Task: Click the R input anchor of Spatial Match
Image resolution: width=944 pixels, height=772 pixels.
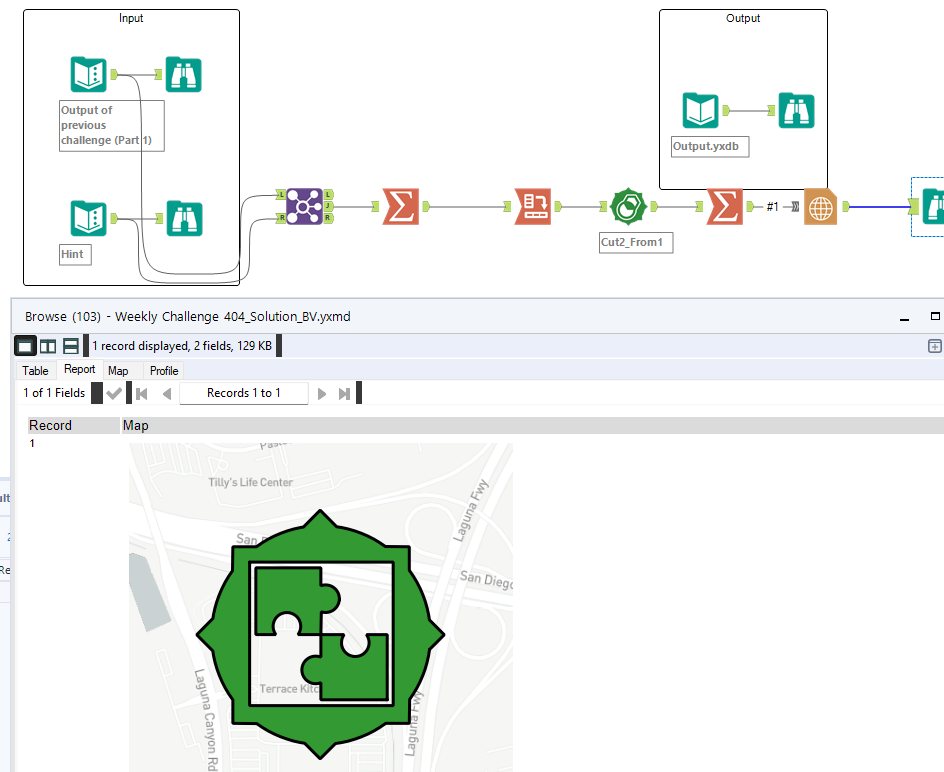Action: click(x=281, y=217)
